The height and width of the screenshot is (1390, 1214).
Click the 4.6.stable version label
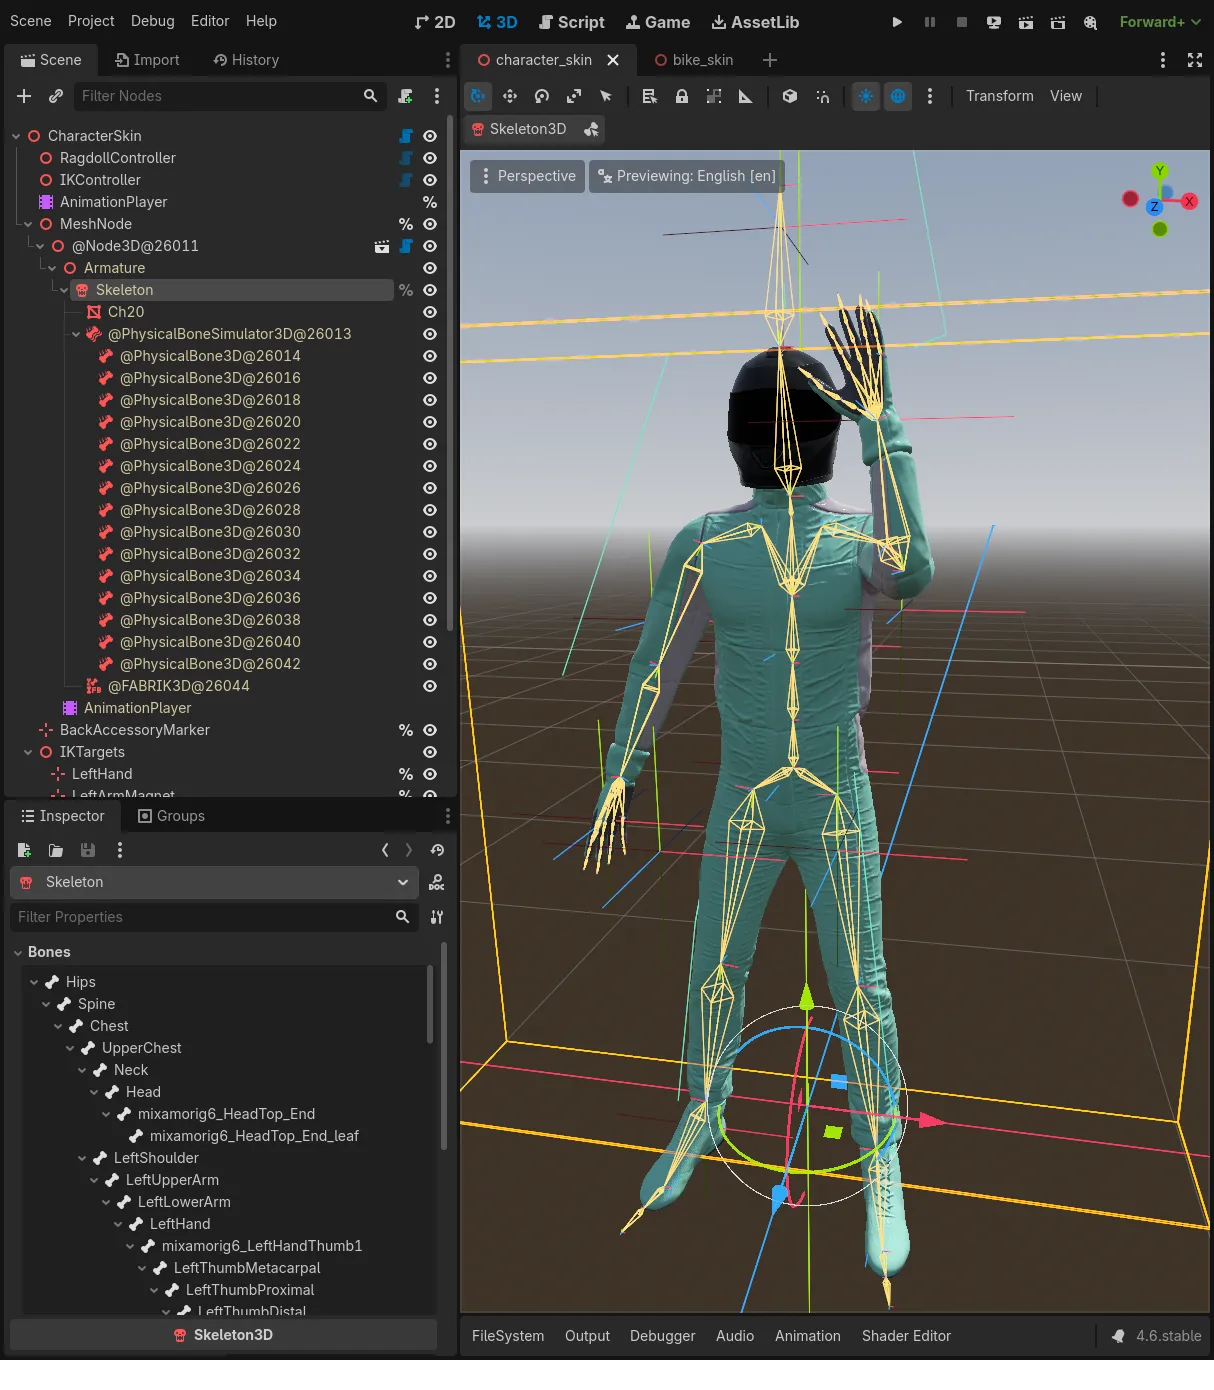coord(1168,1336)
